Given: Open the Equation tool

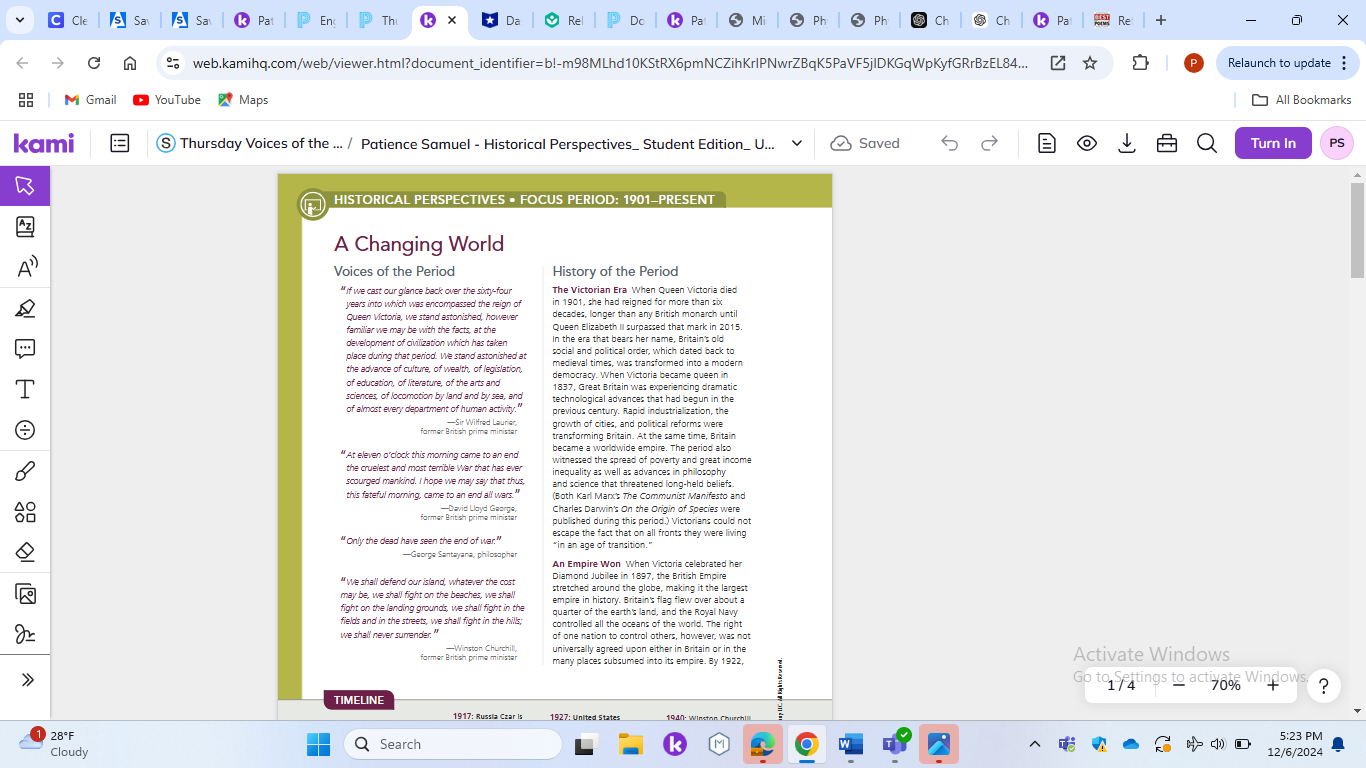Looking at the screenshot, I should (25, 430).
